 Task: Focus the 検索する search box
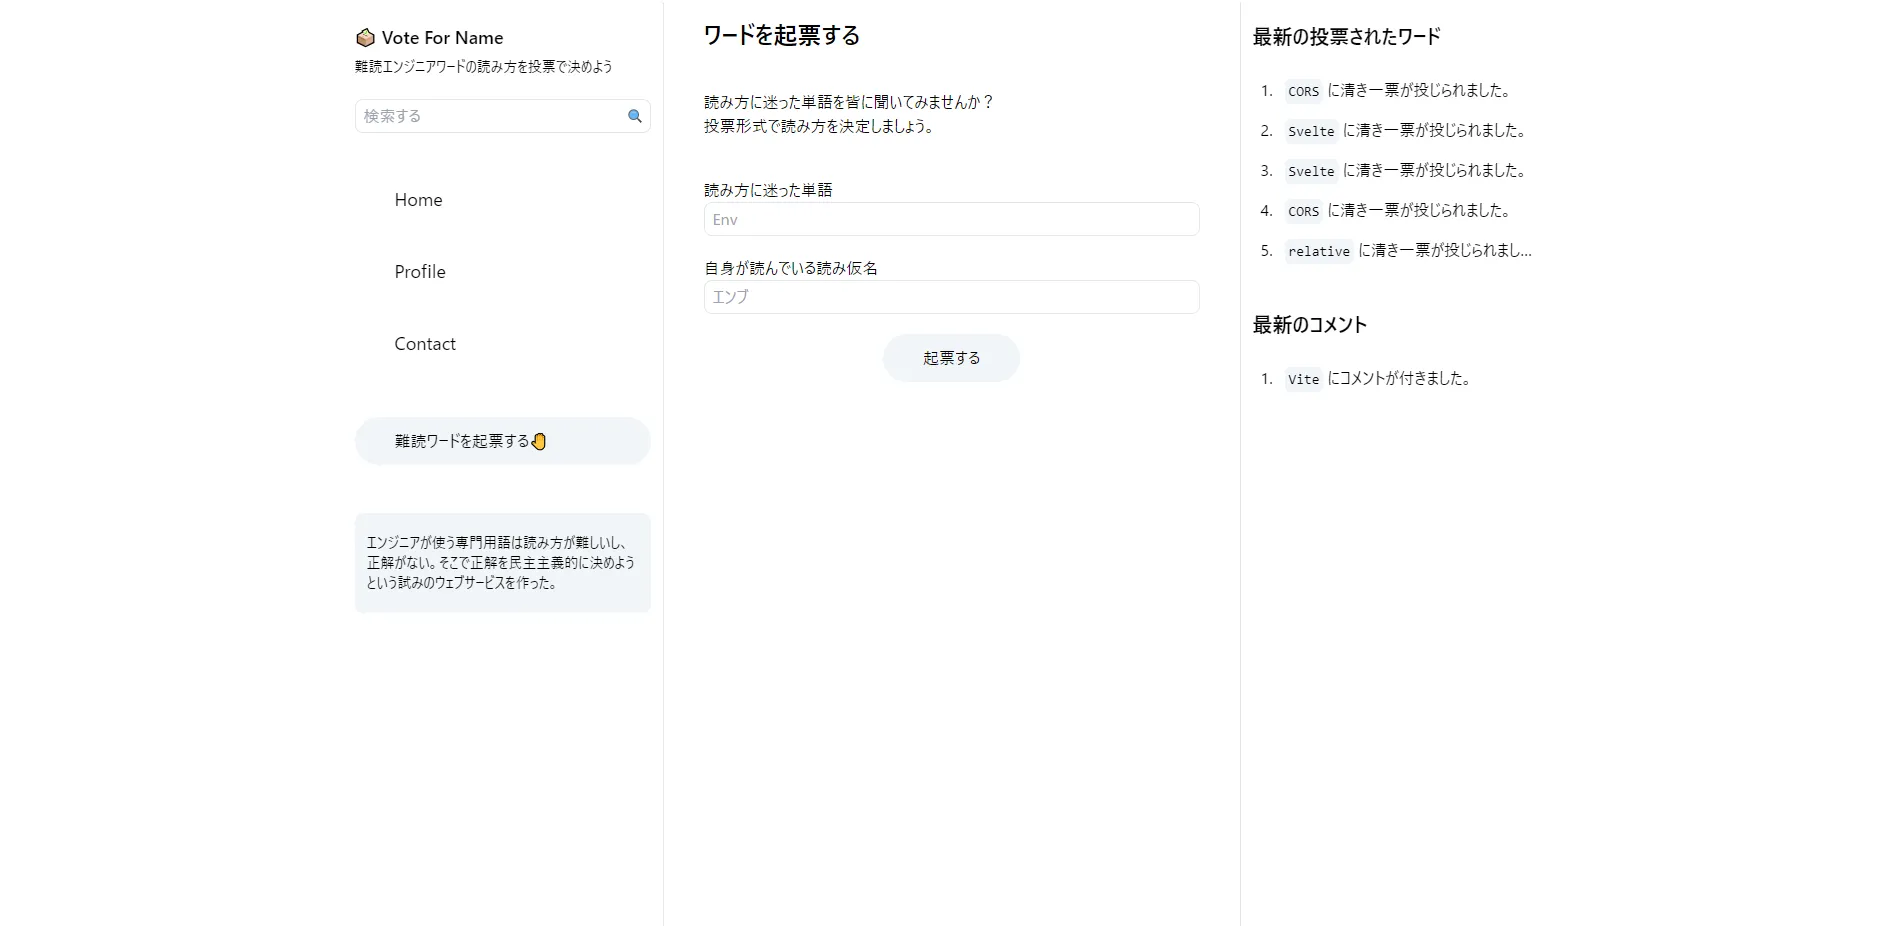click(490, 116)
